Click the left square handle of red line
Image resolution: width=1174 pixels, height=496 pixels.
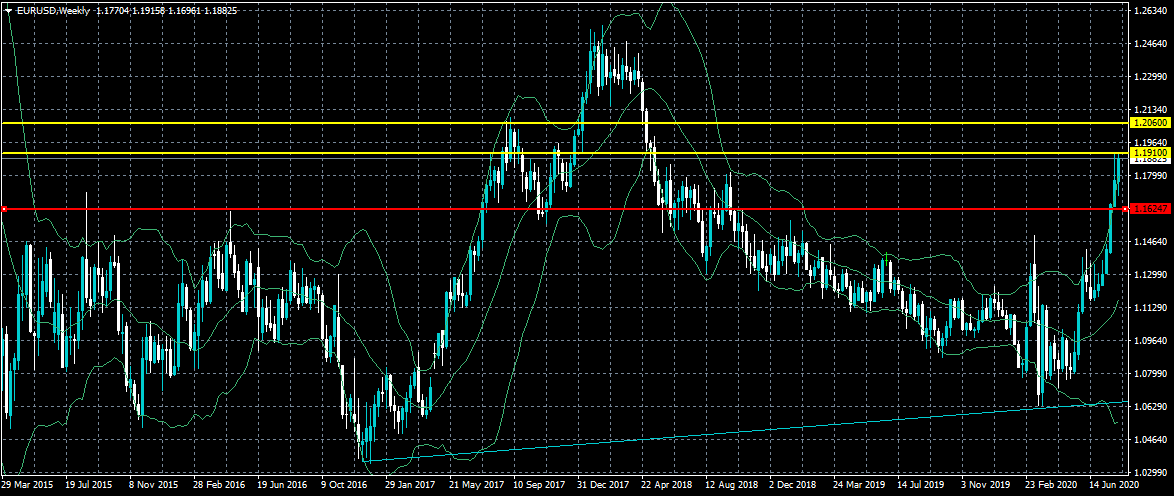pyautogui.click(x=4, y=209)
